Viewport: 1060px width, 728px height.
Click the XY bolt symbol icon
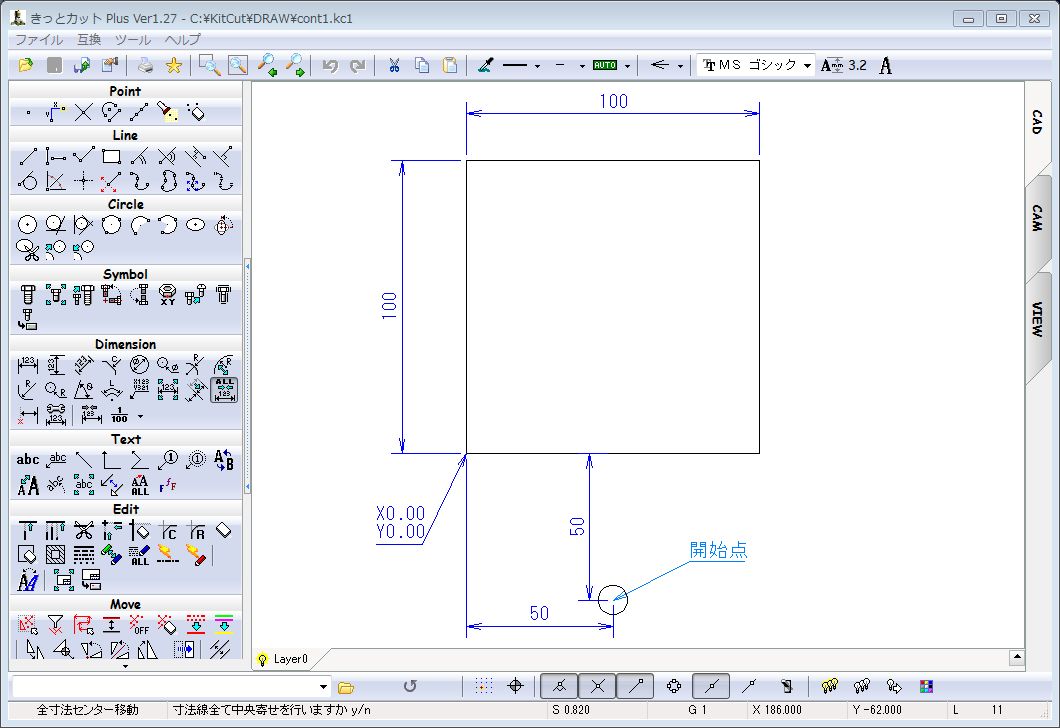pos(168,295)
